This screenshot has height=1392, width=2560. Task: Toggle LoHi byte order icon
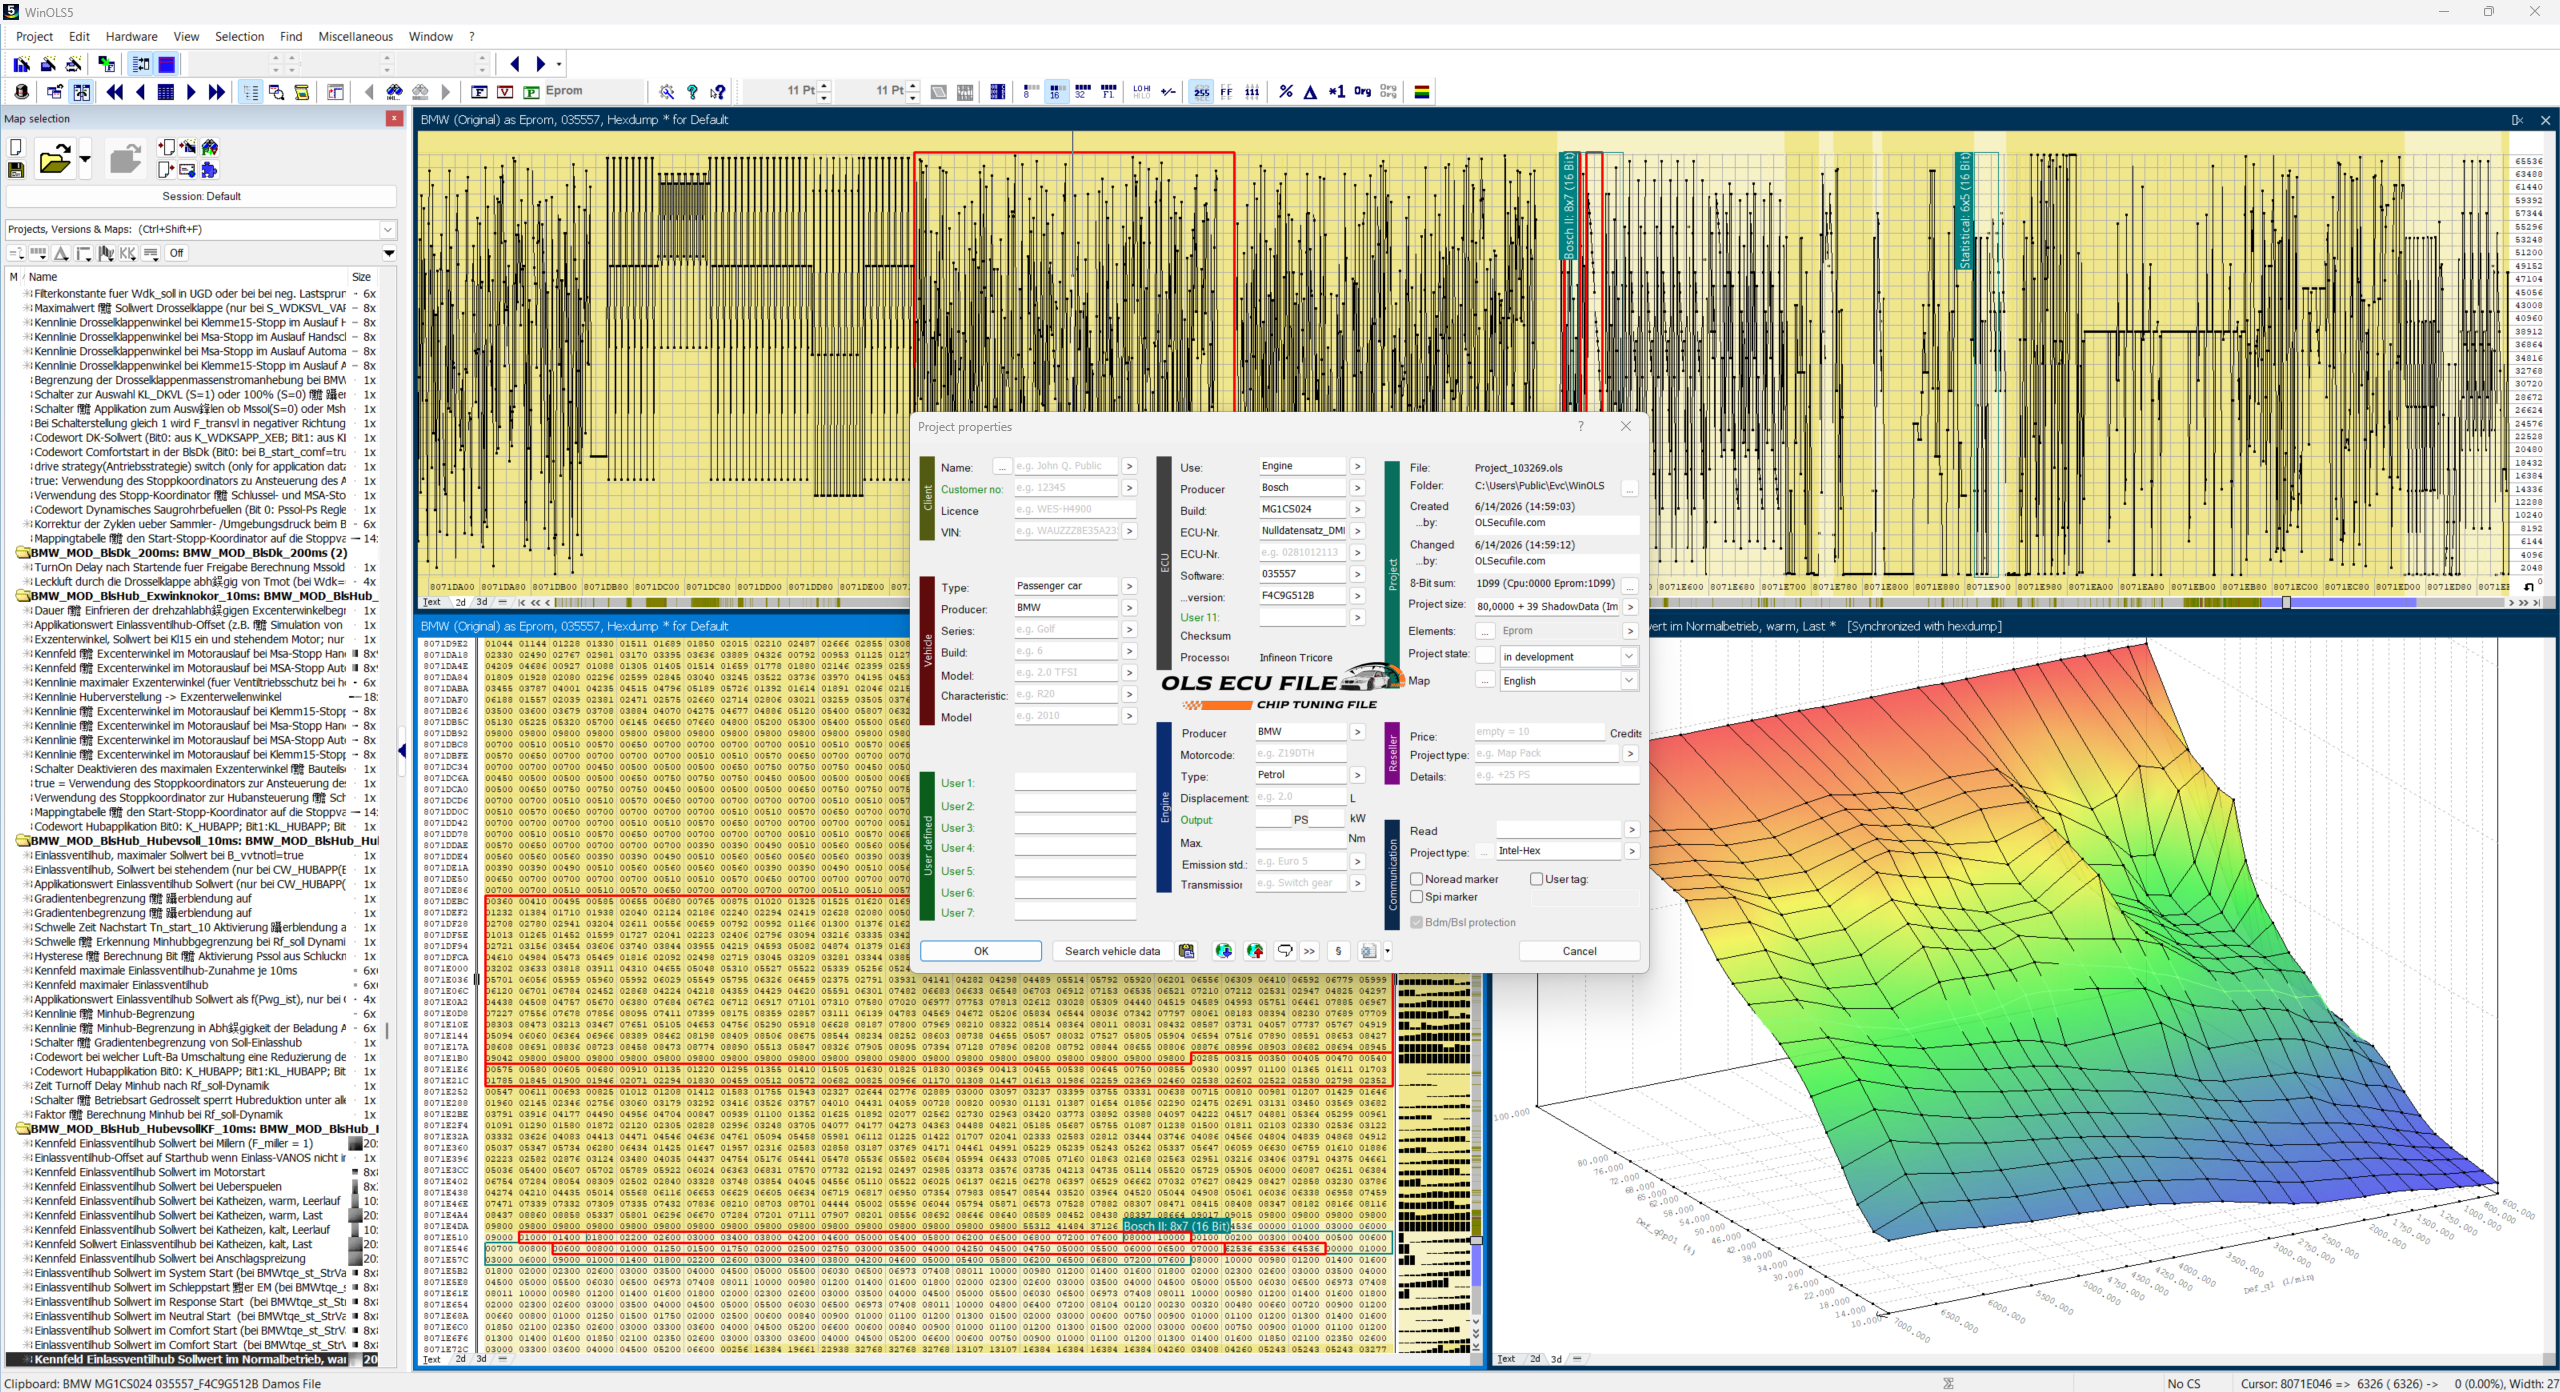point(1141,92)
